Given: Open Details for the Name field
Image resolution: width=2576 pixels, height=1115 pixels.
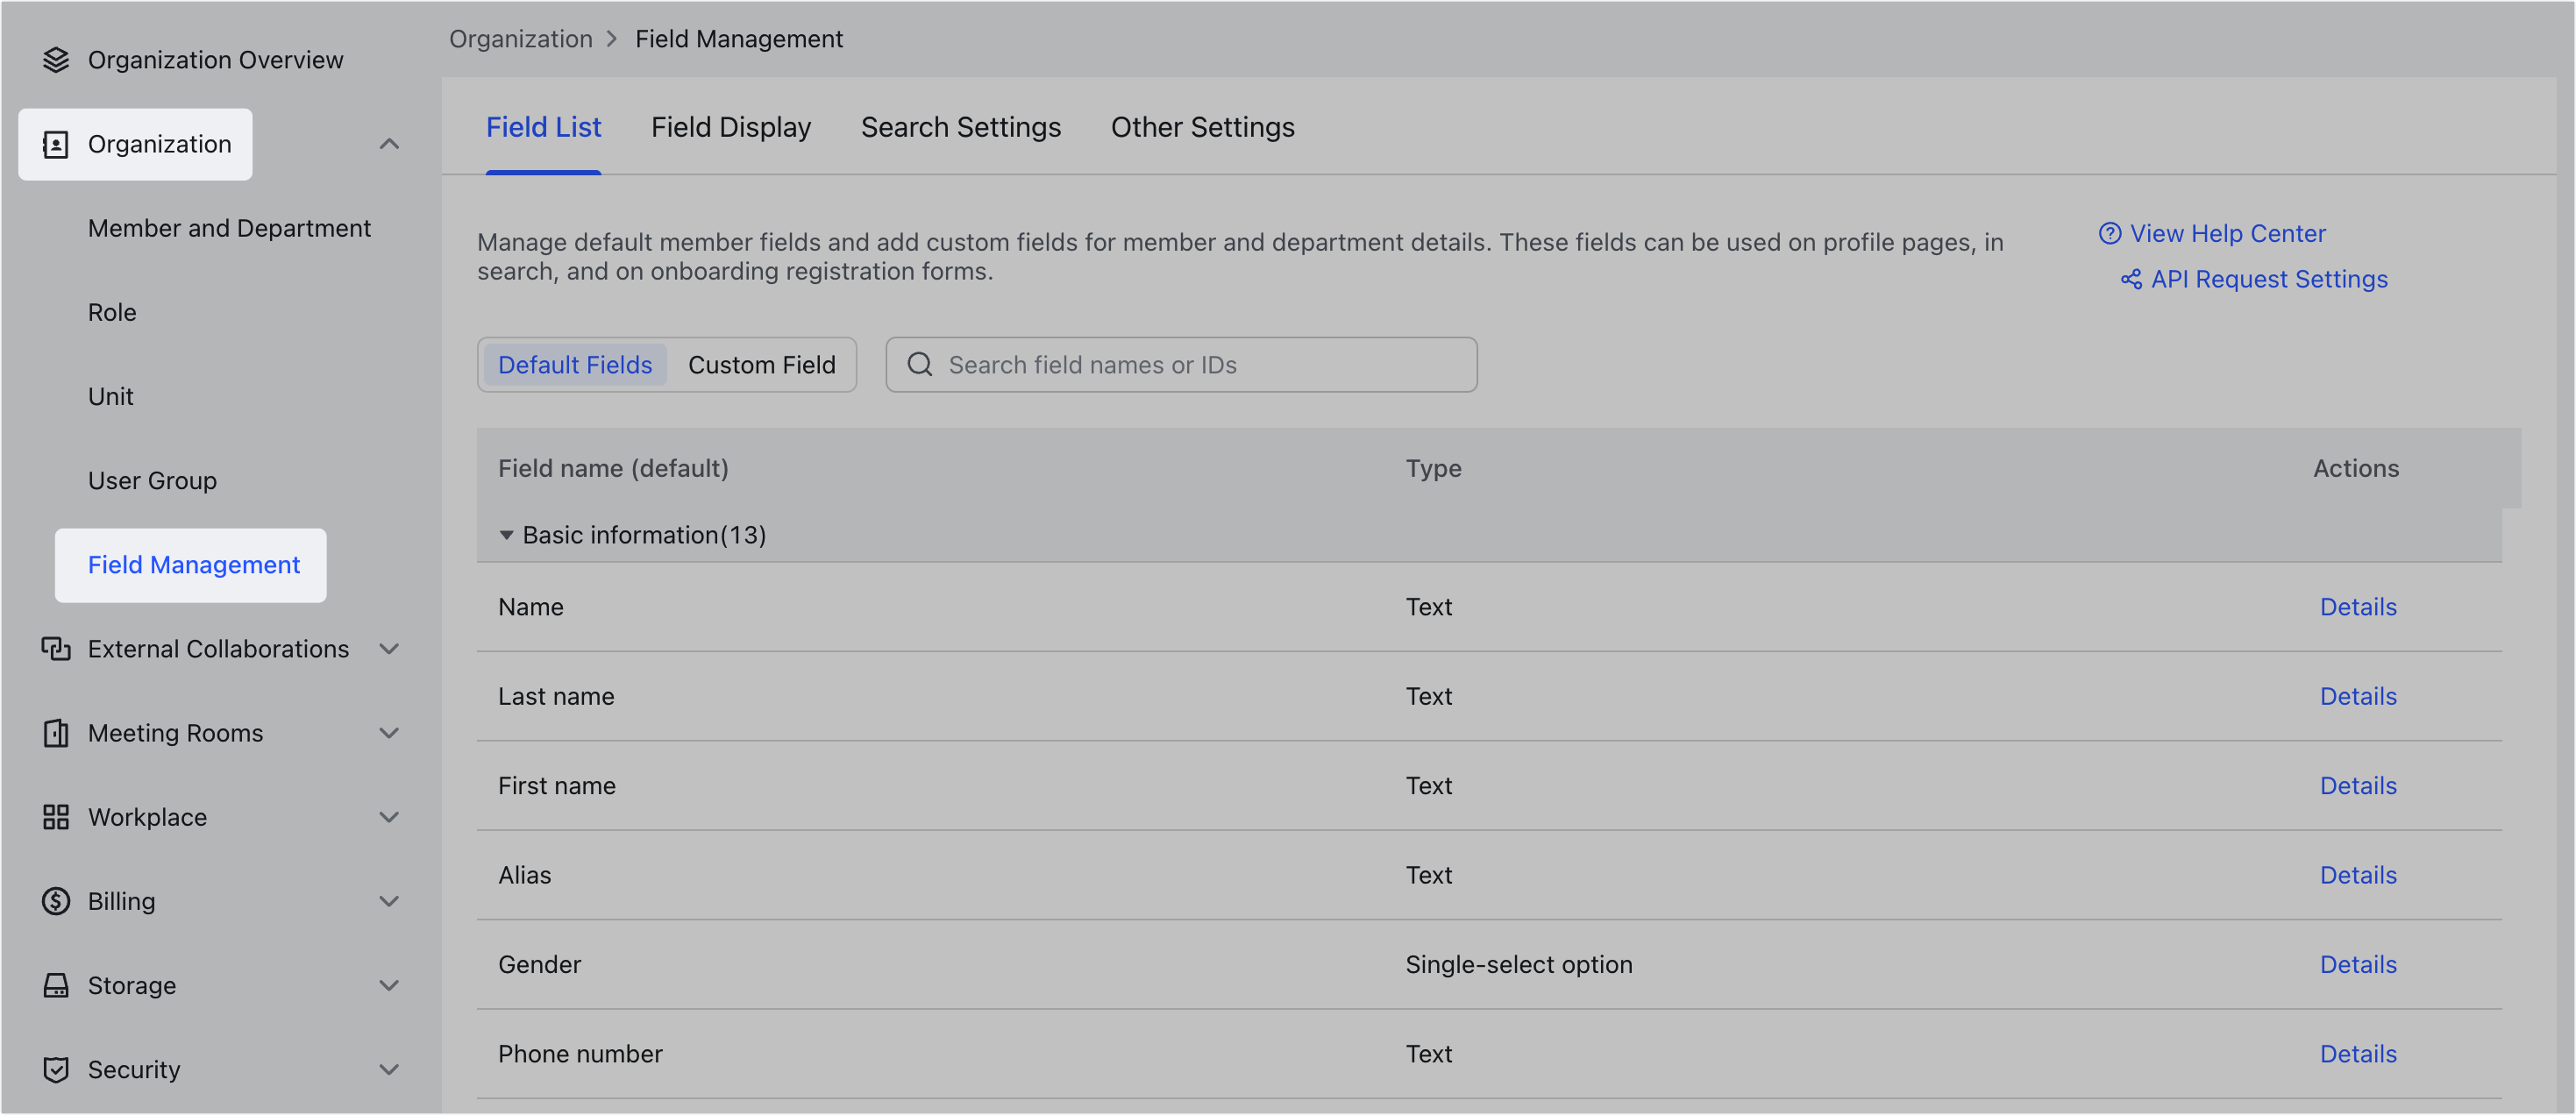Looking at the screenshot, I should [2358, 607].
